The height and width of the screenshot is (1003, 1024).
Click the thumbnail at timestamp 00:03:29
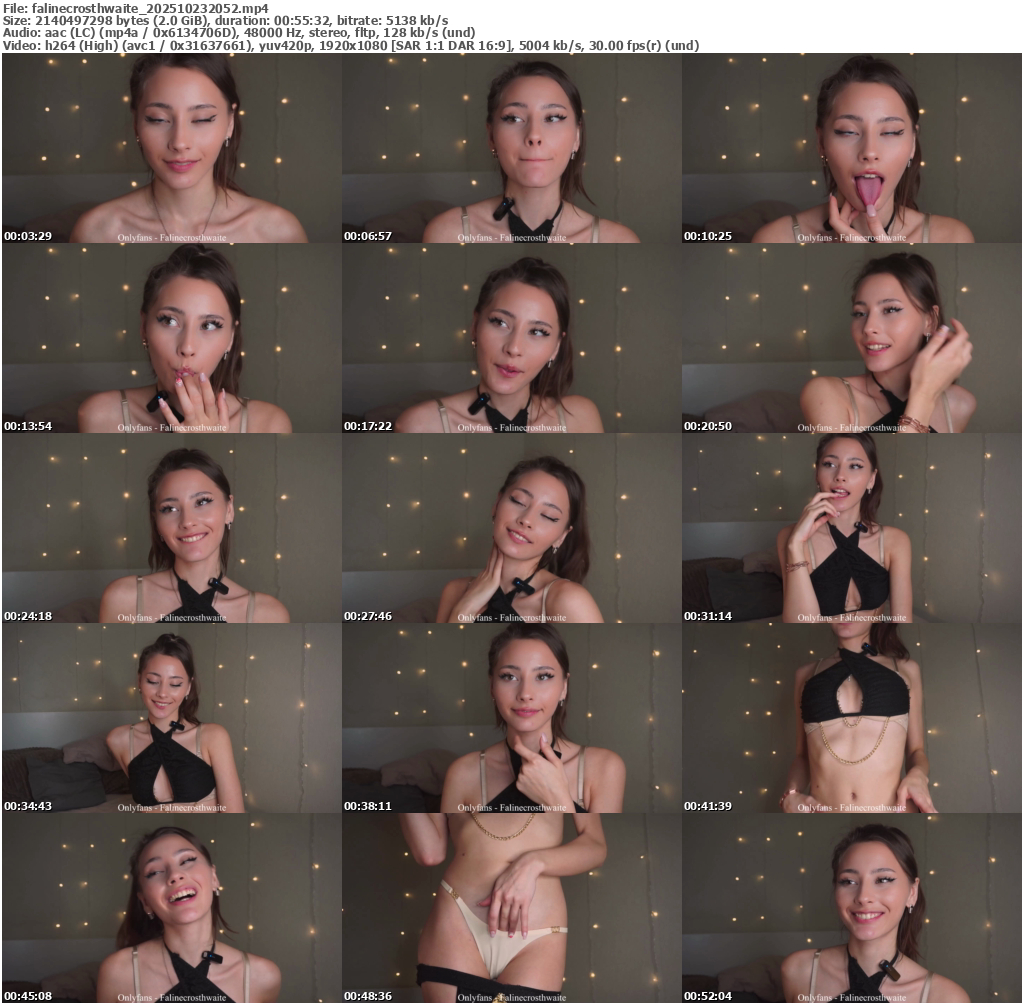[171, 148]
